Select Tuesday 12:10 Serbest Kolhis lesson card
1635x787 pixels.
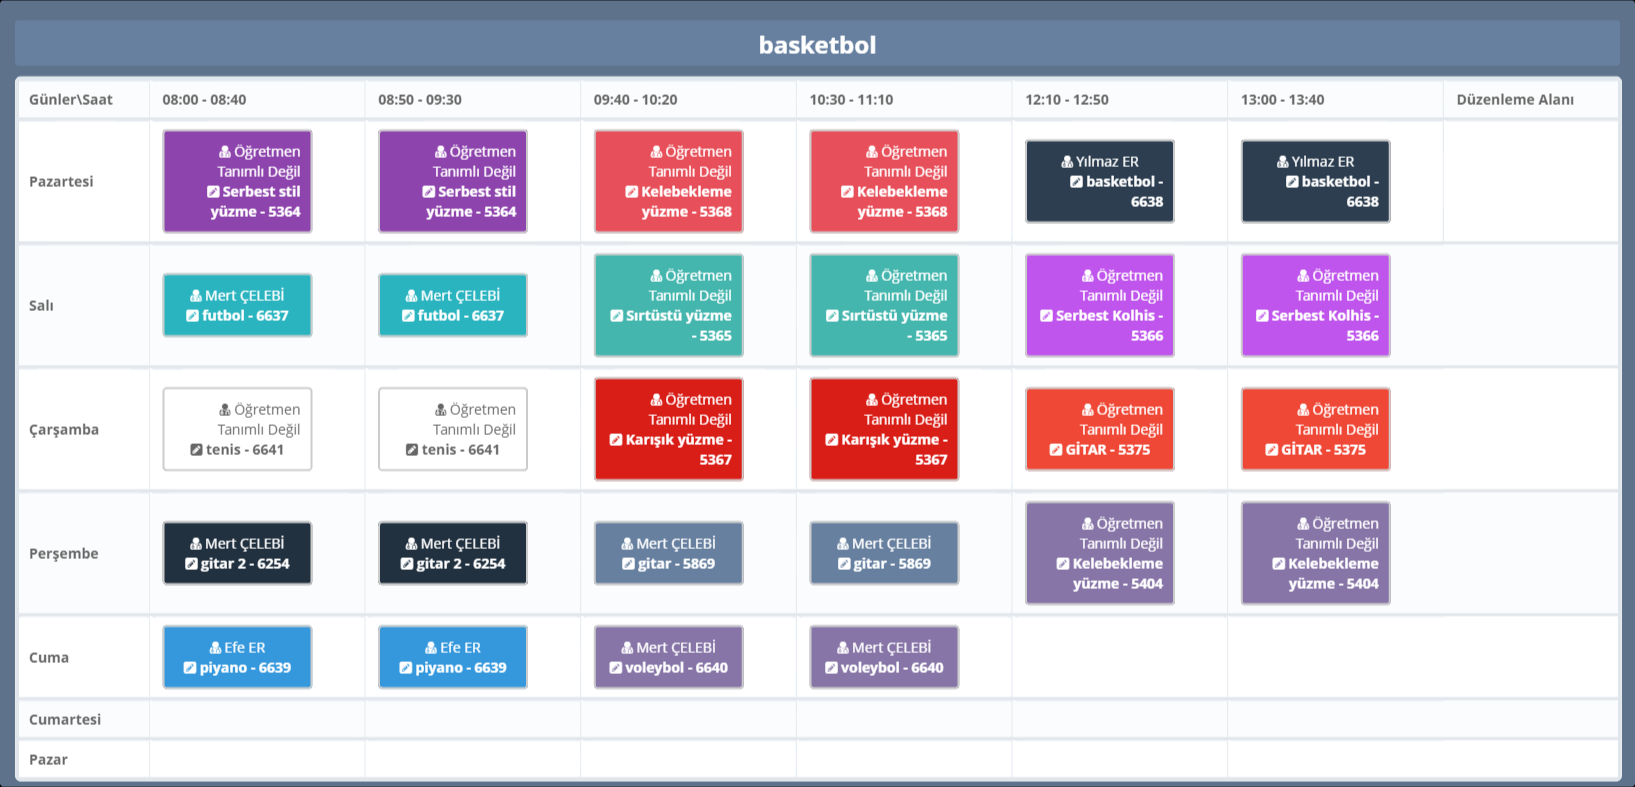point(1099,306)
